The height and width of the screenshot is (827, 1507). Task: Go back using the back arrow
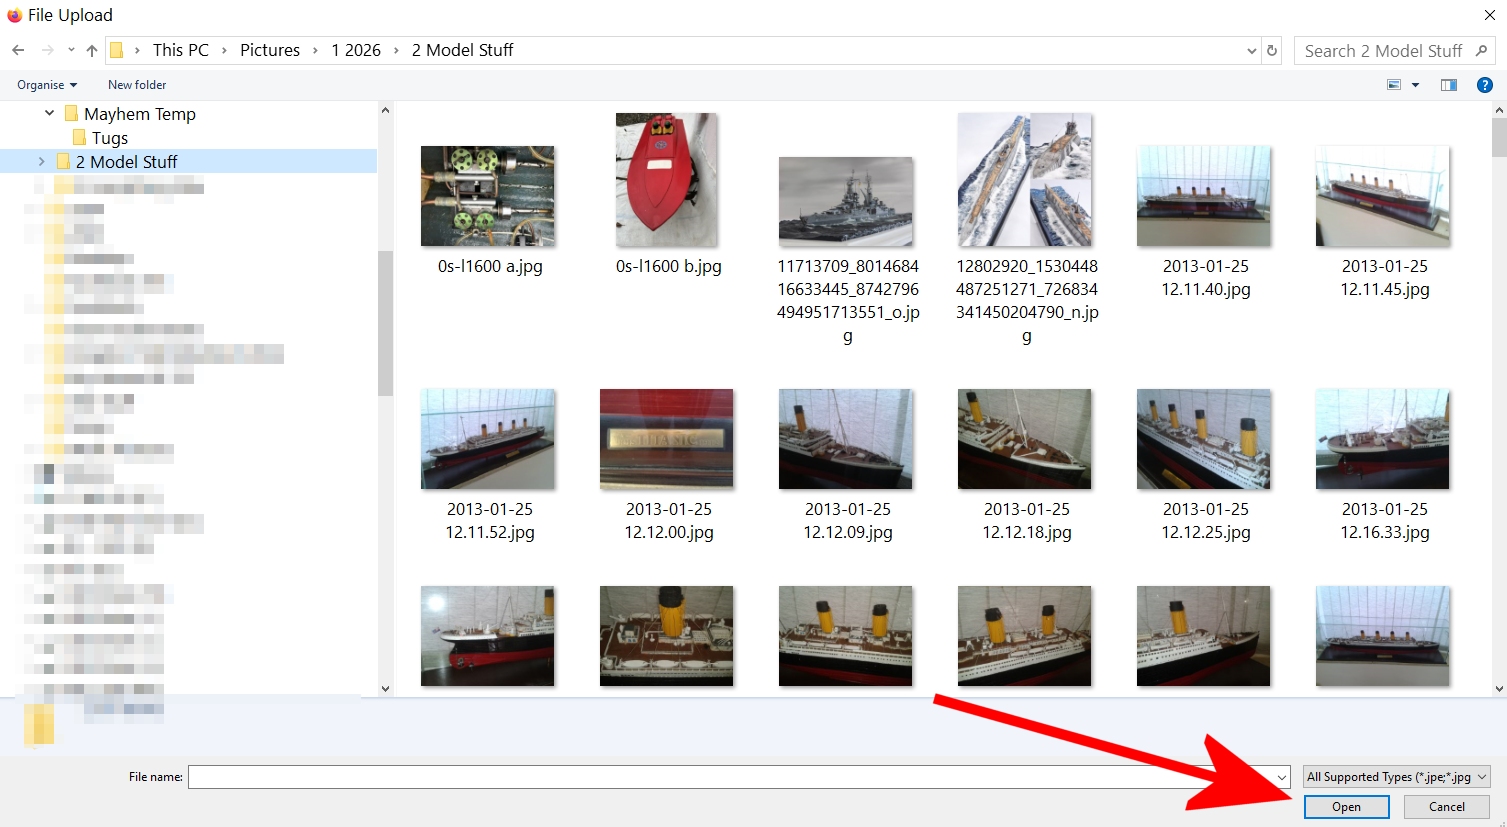(x=18, y=50)
